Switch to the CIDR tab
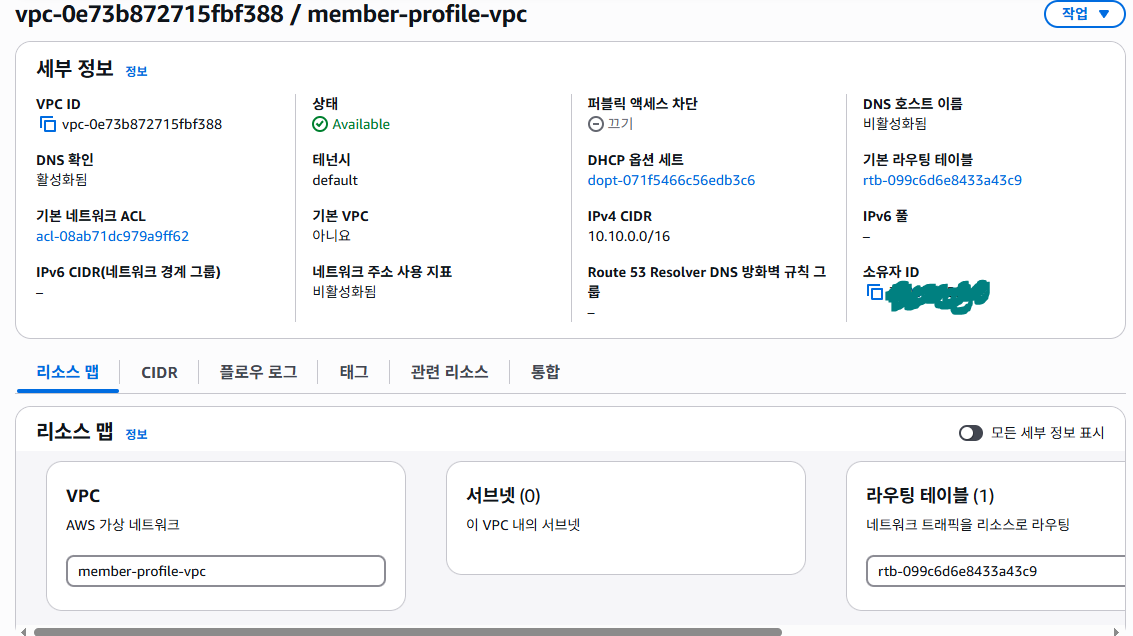 coord(159,372)
